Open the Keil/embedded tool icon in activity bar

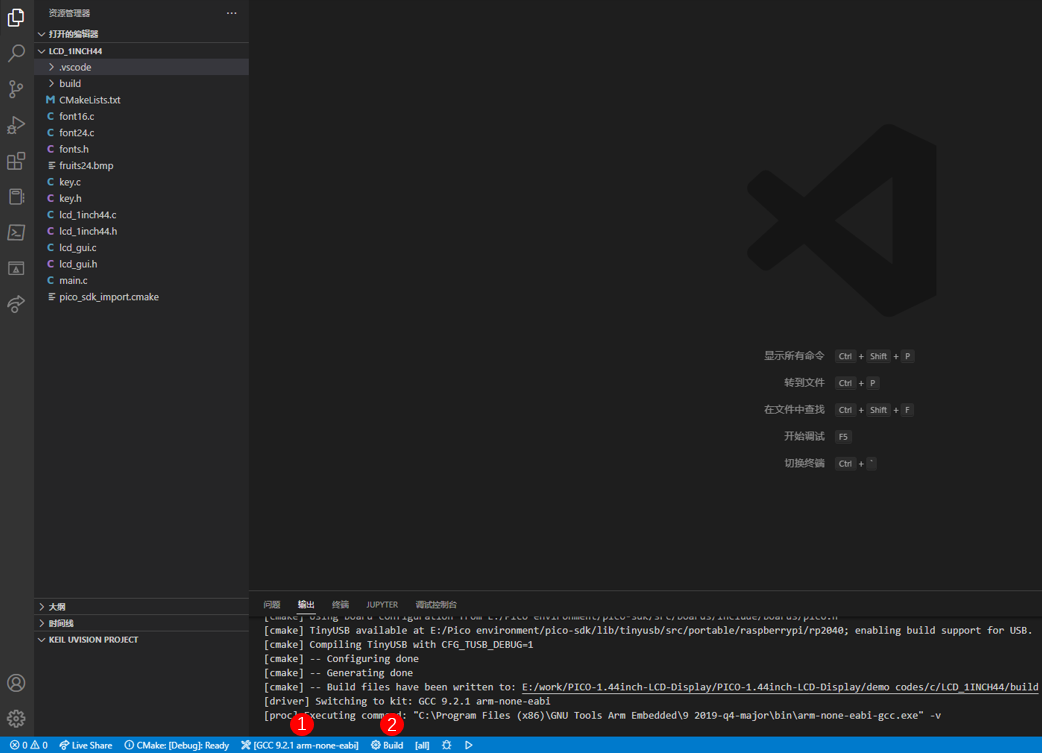click(16, 197)
